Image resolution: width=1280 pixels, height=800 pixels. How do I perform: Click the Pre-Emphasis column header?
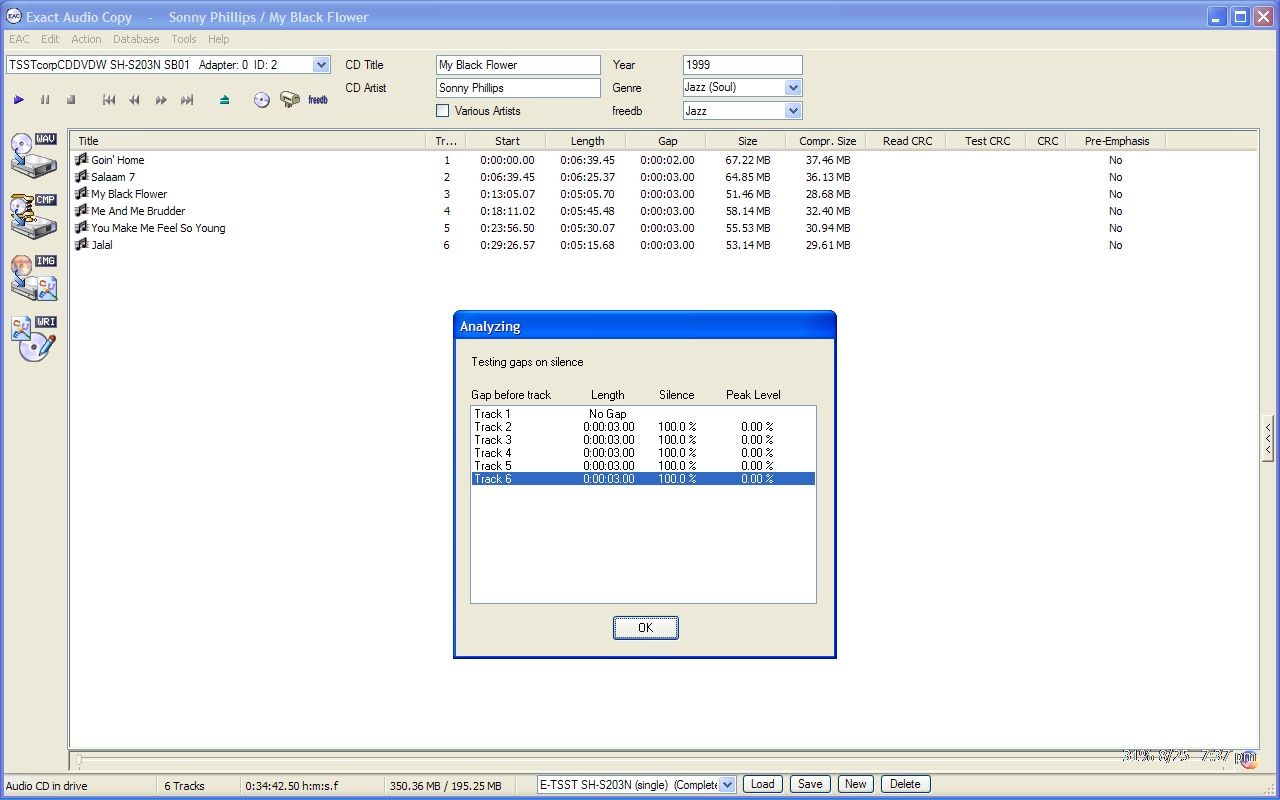(1116, 141)
